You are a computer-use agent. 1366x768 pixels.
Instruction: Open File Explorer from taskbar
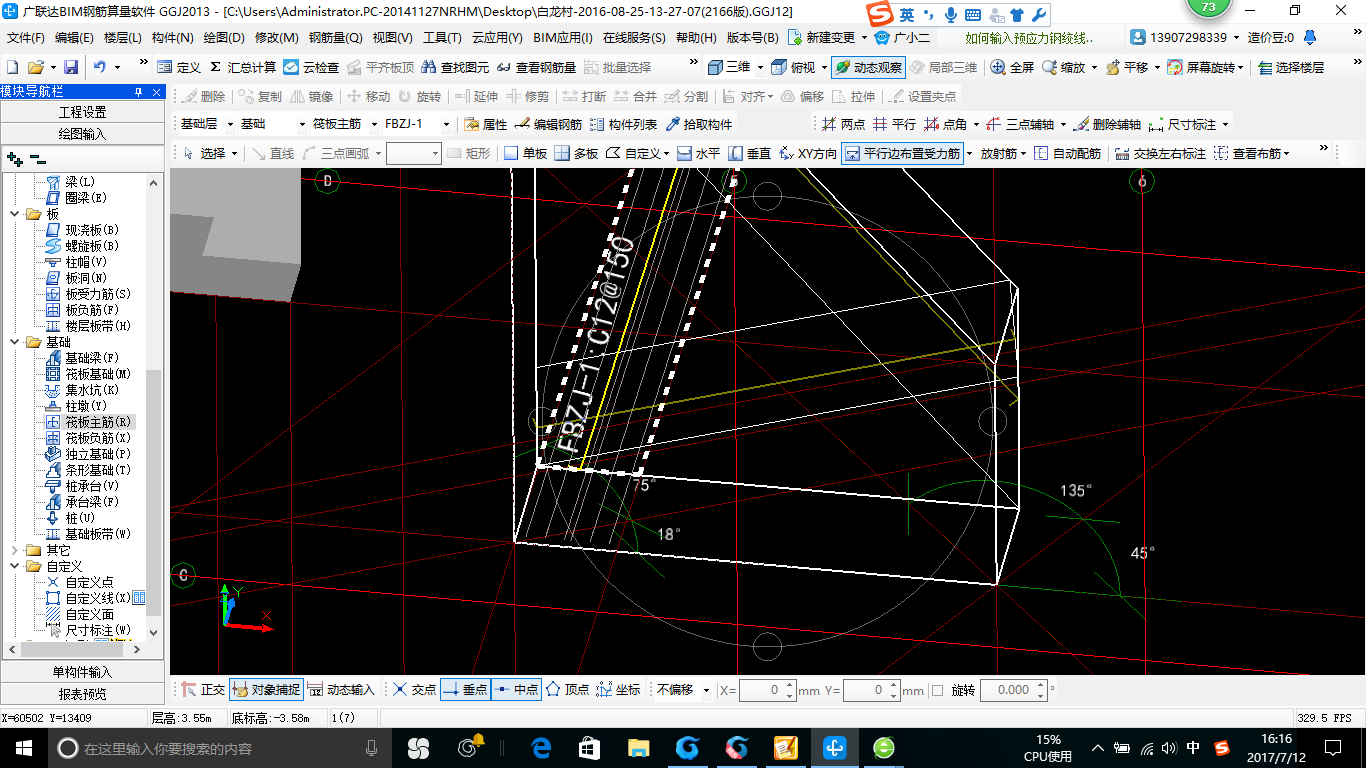tap(638, 747)
